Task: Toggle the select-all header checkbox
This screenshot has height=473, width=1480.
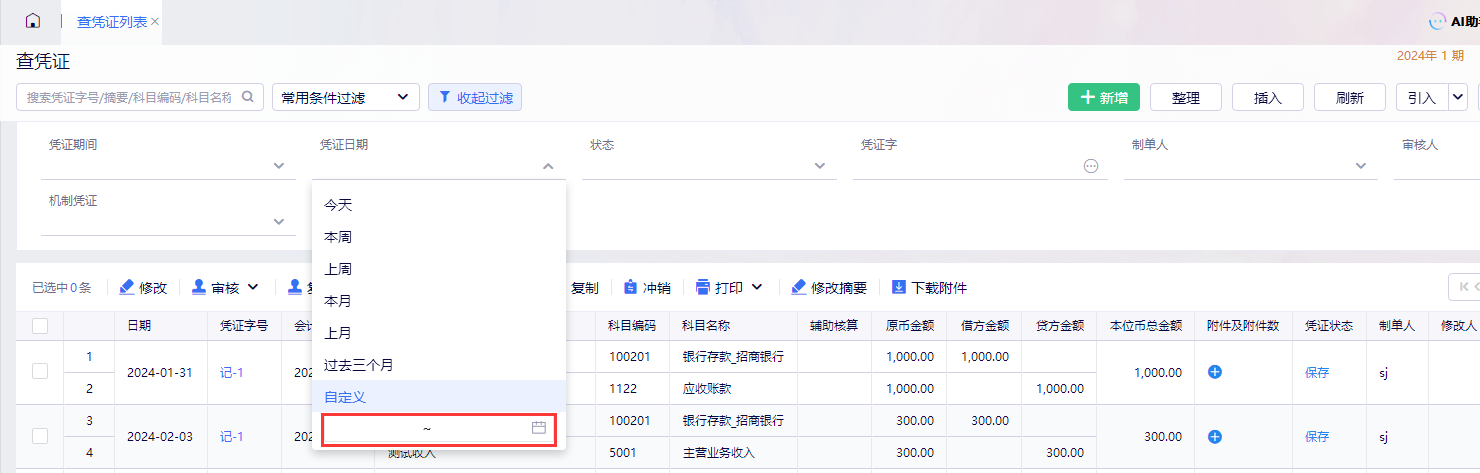Action: click(40, 325)
